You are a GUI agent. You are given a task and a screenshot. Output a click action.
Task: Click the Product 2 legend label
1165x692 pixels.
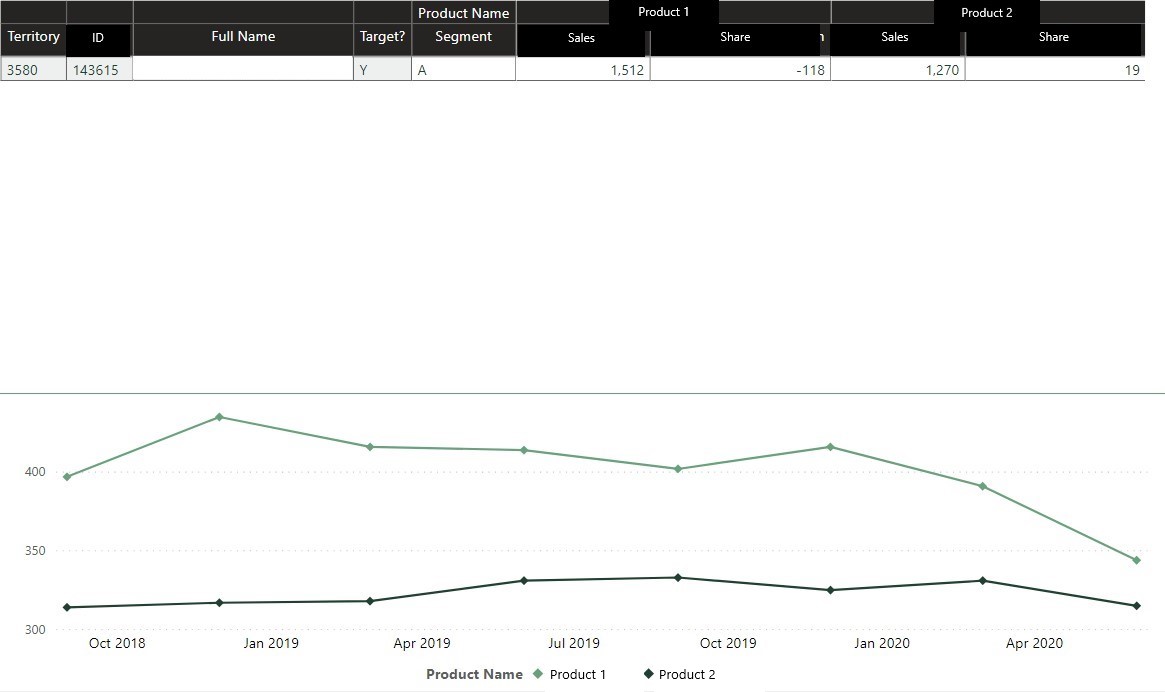pyautogui.click(x=687, y=674)
